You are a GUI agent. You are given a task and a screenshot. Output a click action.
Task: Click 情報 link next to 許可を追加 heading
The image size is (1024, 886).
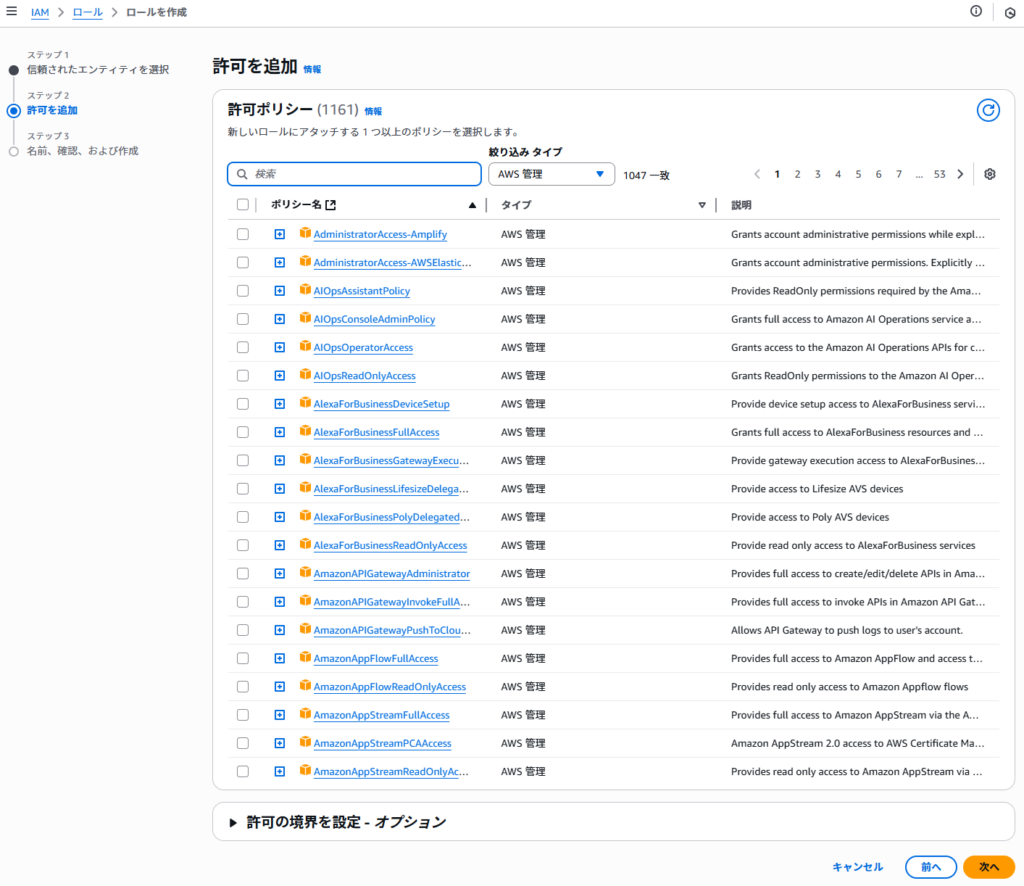pos(312,69)
